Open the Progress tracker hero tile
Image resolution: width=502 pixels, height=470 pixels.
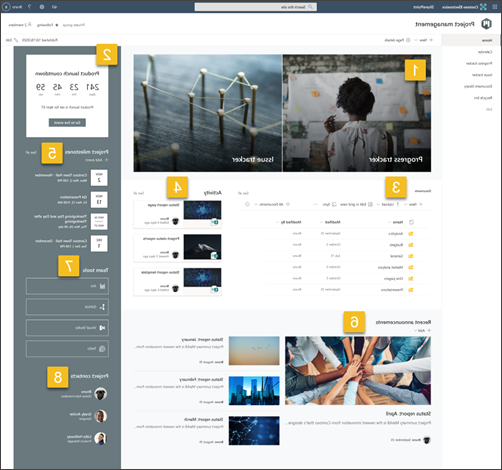tap(357, 113)
